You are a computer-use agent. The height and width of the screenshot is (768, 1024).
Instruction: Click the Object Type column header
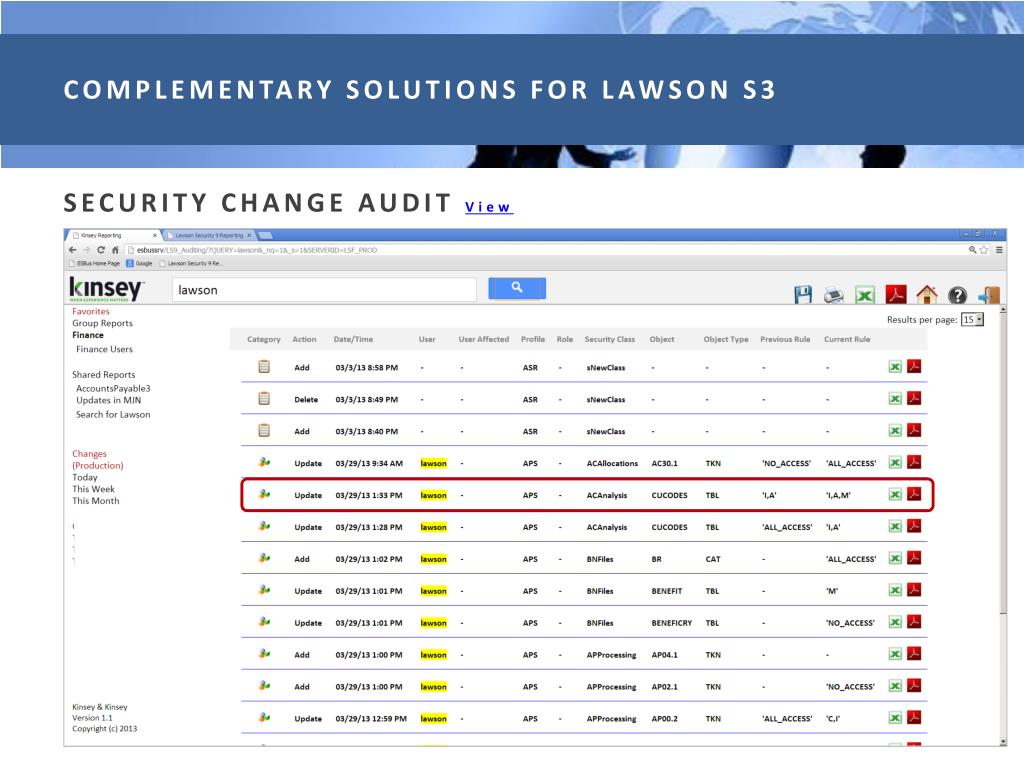(726, 340)
